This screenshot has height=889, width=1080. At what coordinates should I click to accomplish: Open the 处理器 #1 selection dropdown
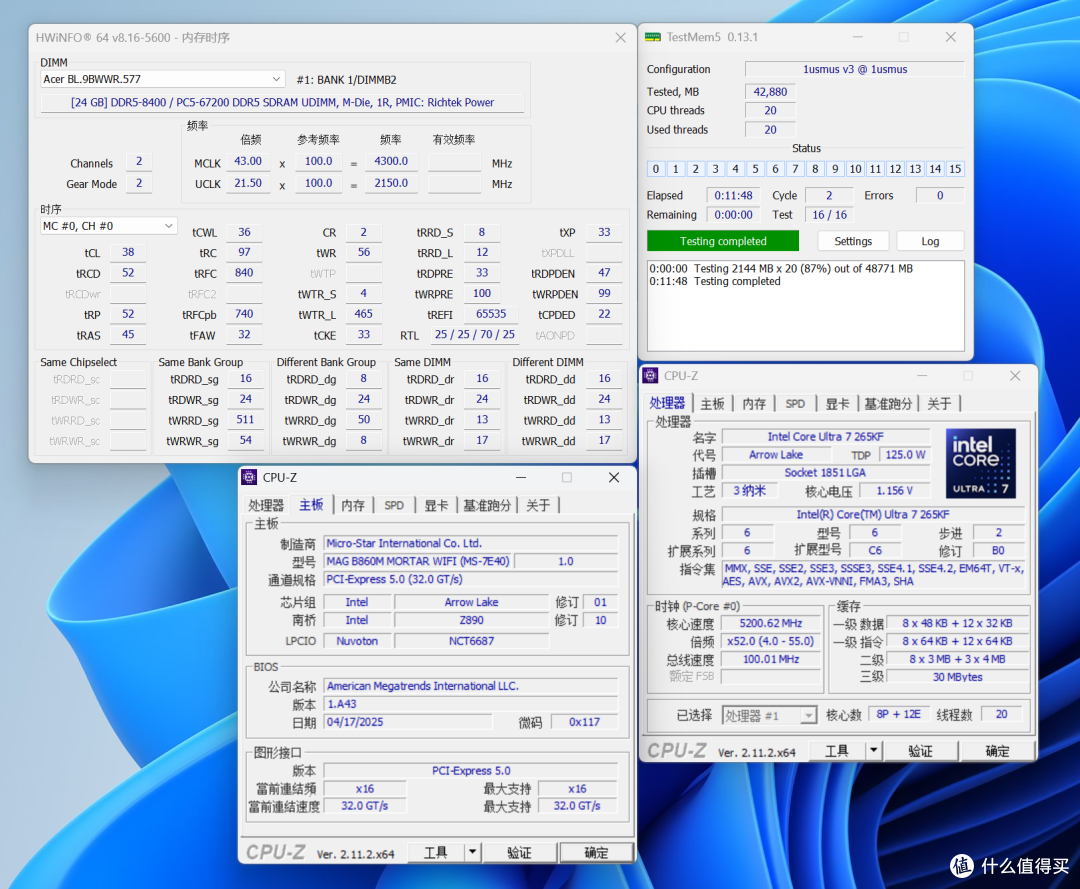click(x=808, y=715)
